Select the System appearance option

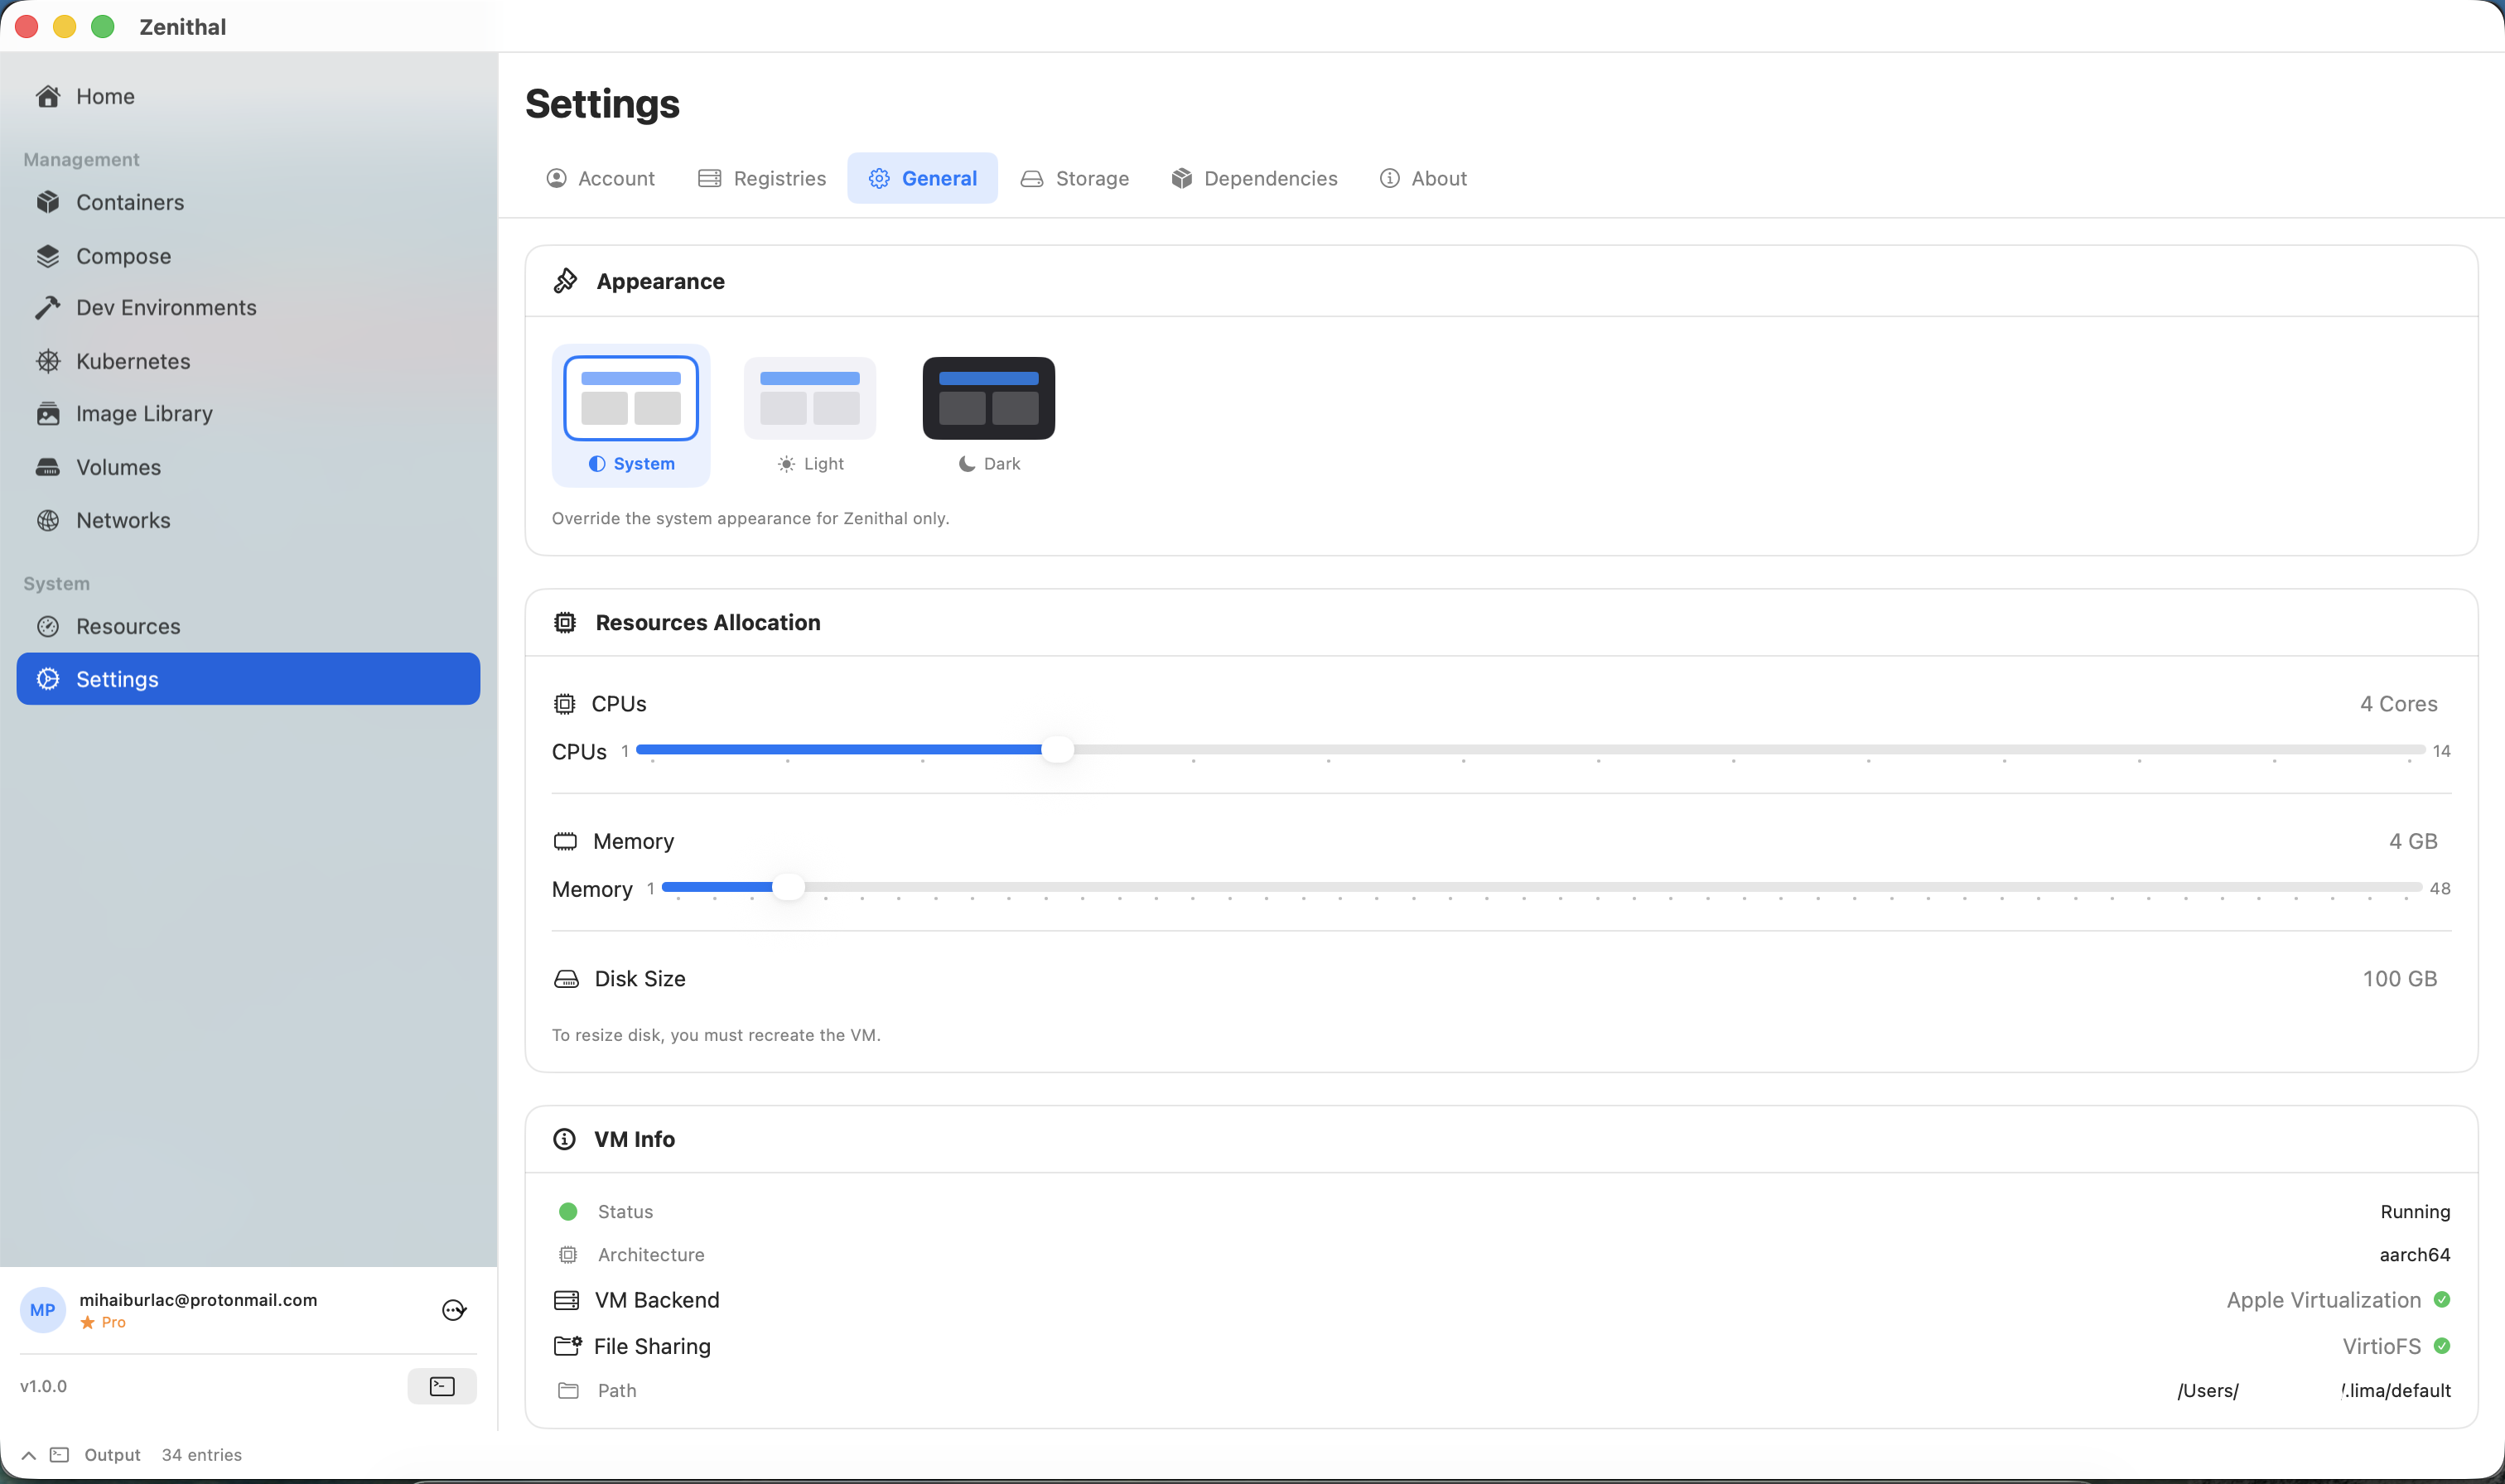point(631,415)
